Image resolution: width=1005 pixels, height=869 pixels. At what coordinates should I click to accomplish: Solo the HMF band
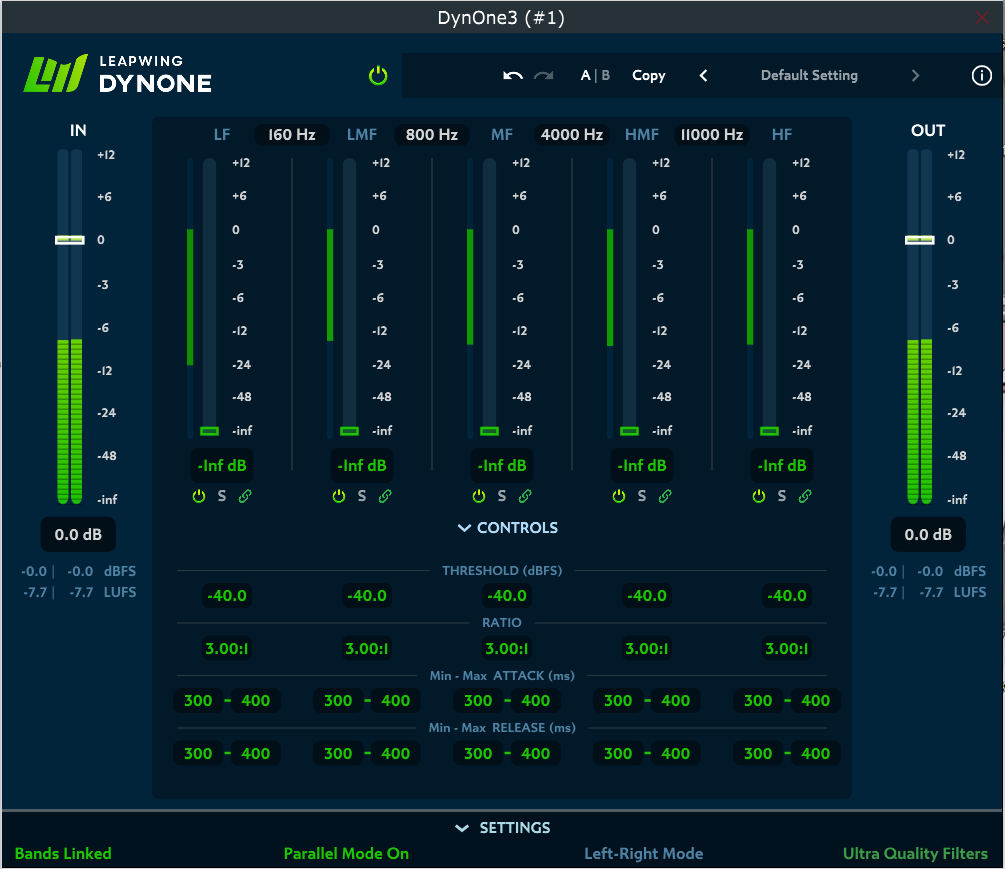tap(642, 496)
